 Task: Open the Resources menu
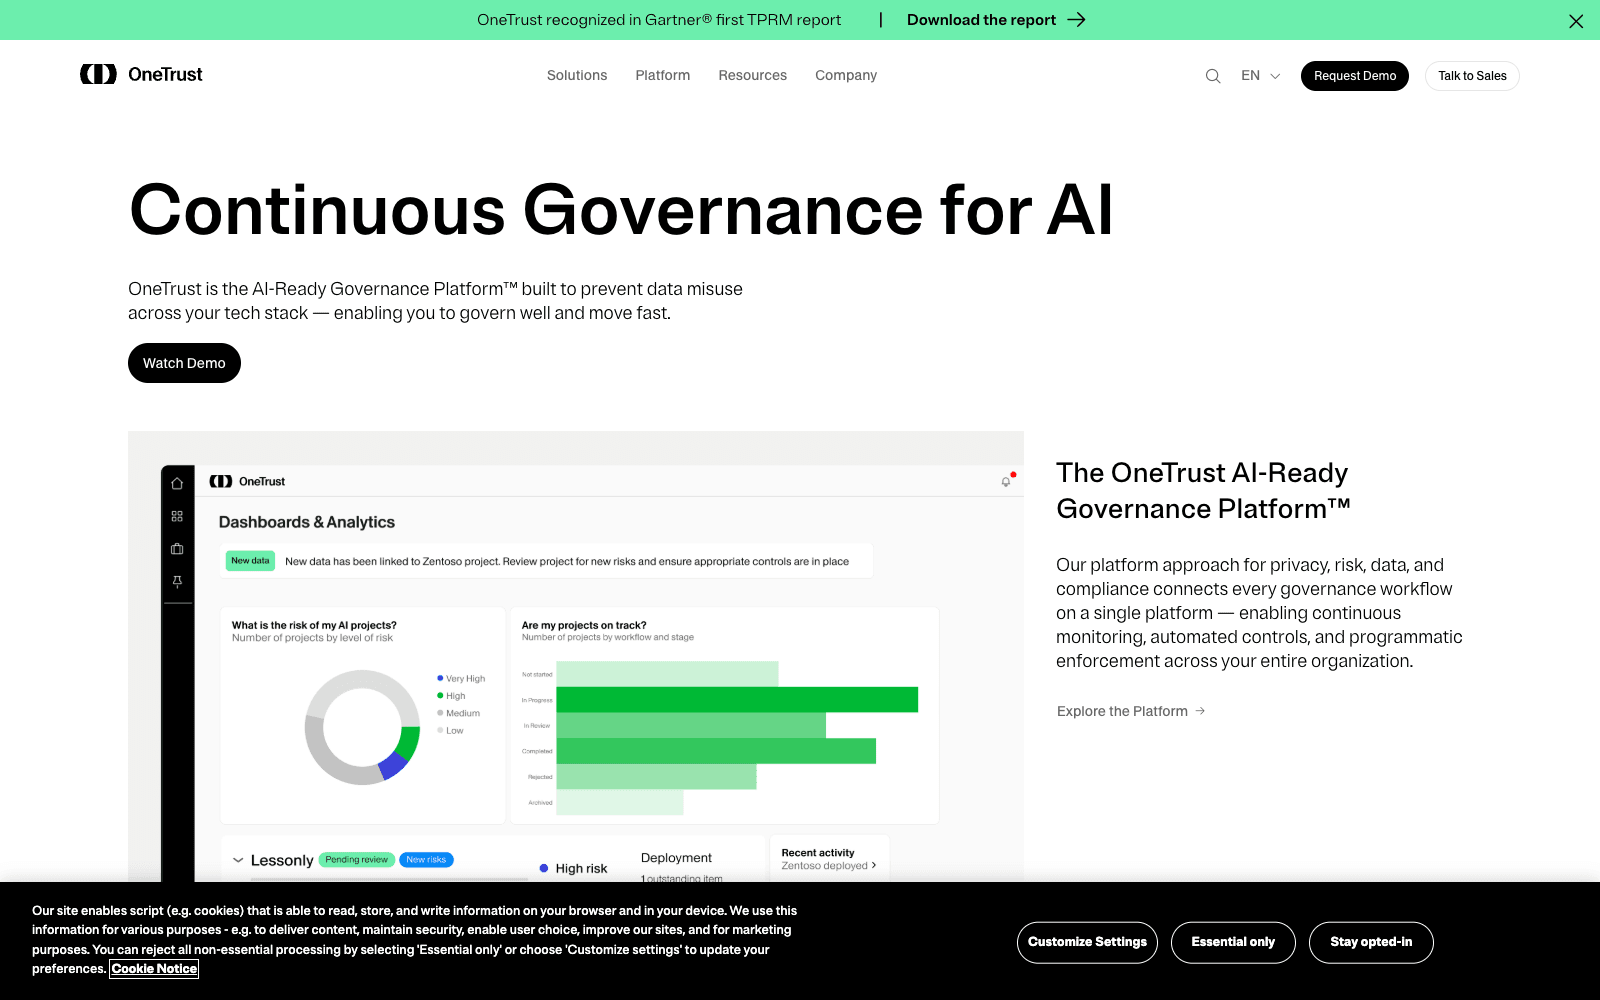coord(753,75)
